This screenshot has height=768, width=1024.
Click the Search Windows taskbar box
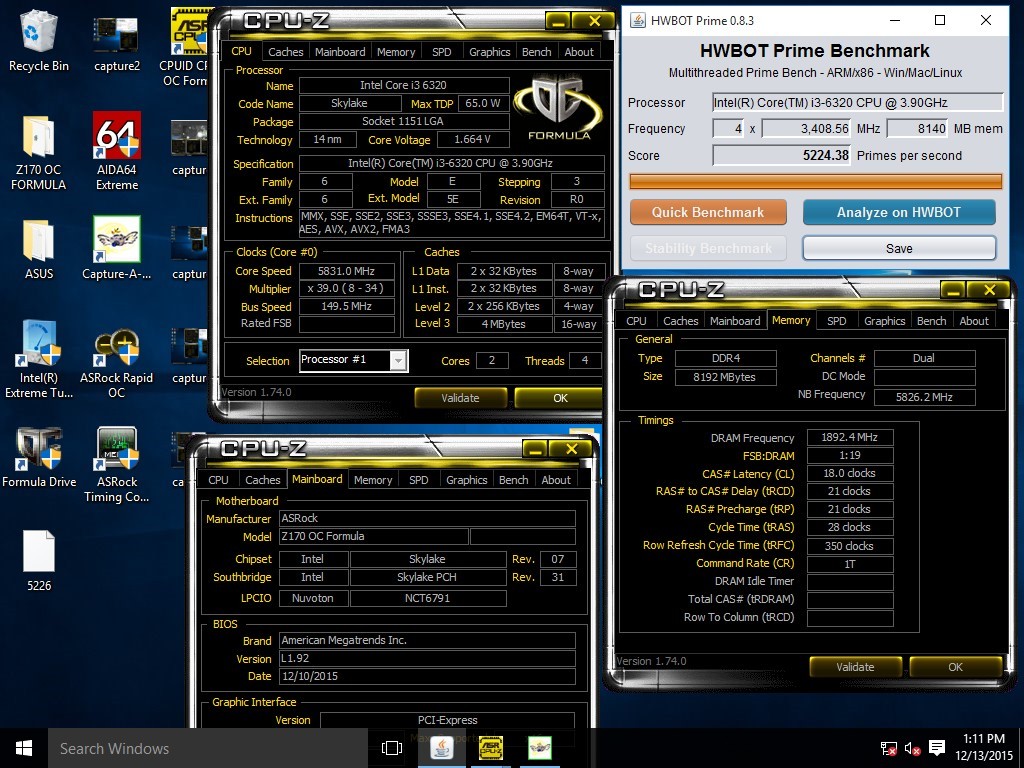(208, 748)
